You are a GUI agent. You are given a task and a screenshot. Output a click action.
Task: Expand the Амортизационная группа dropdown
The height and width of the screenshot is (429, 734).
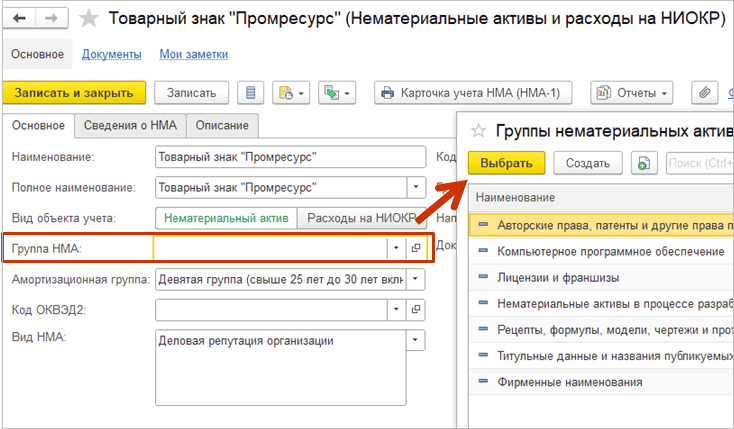pos(415,279)
